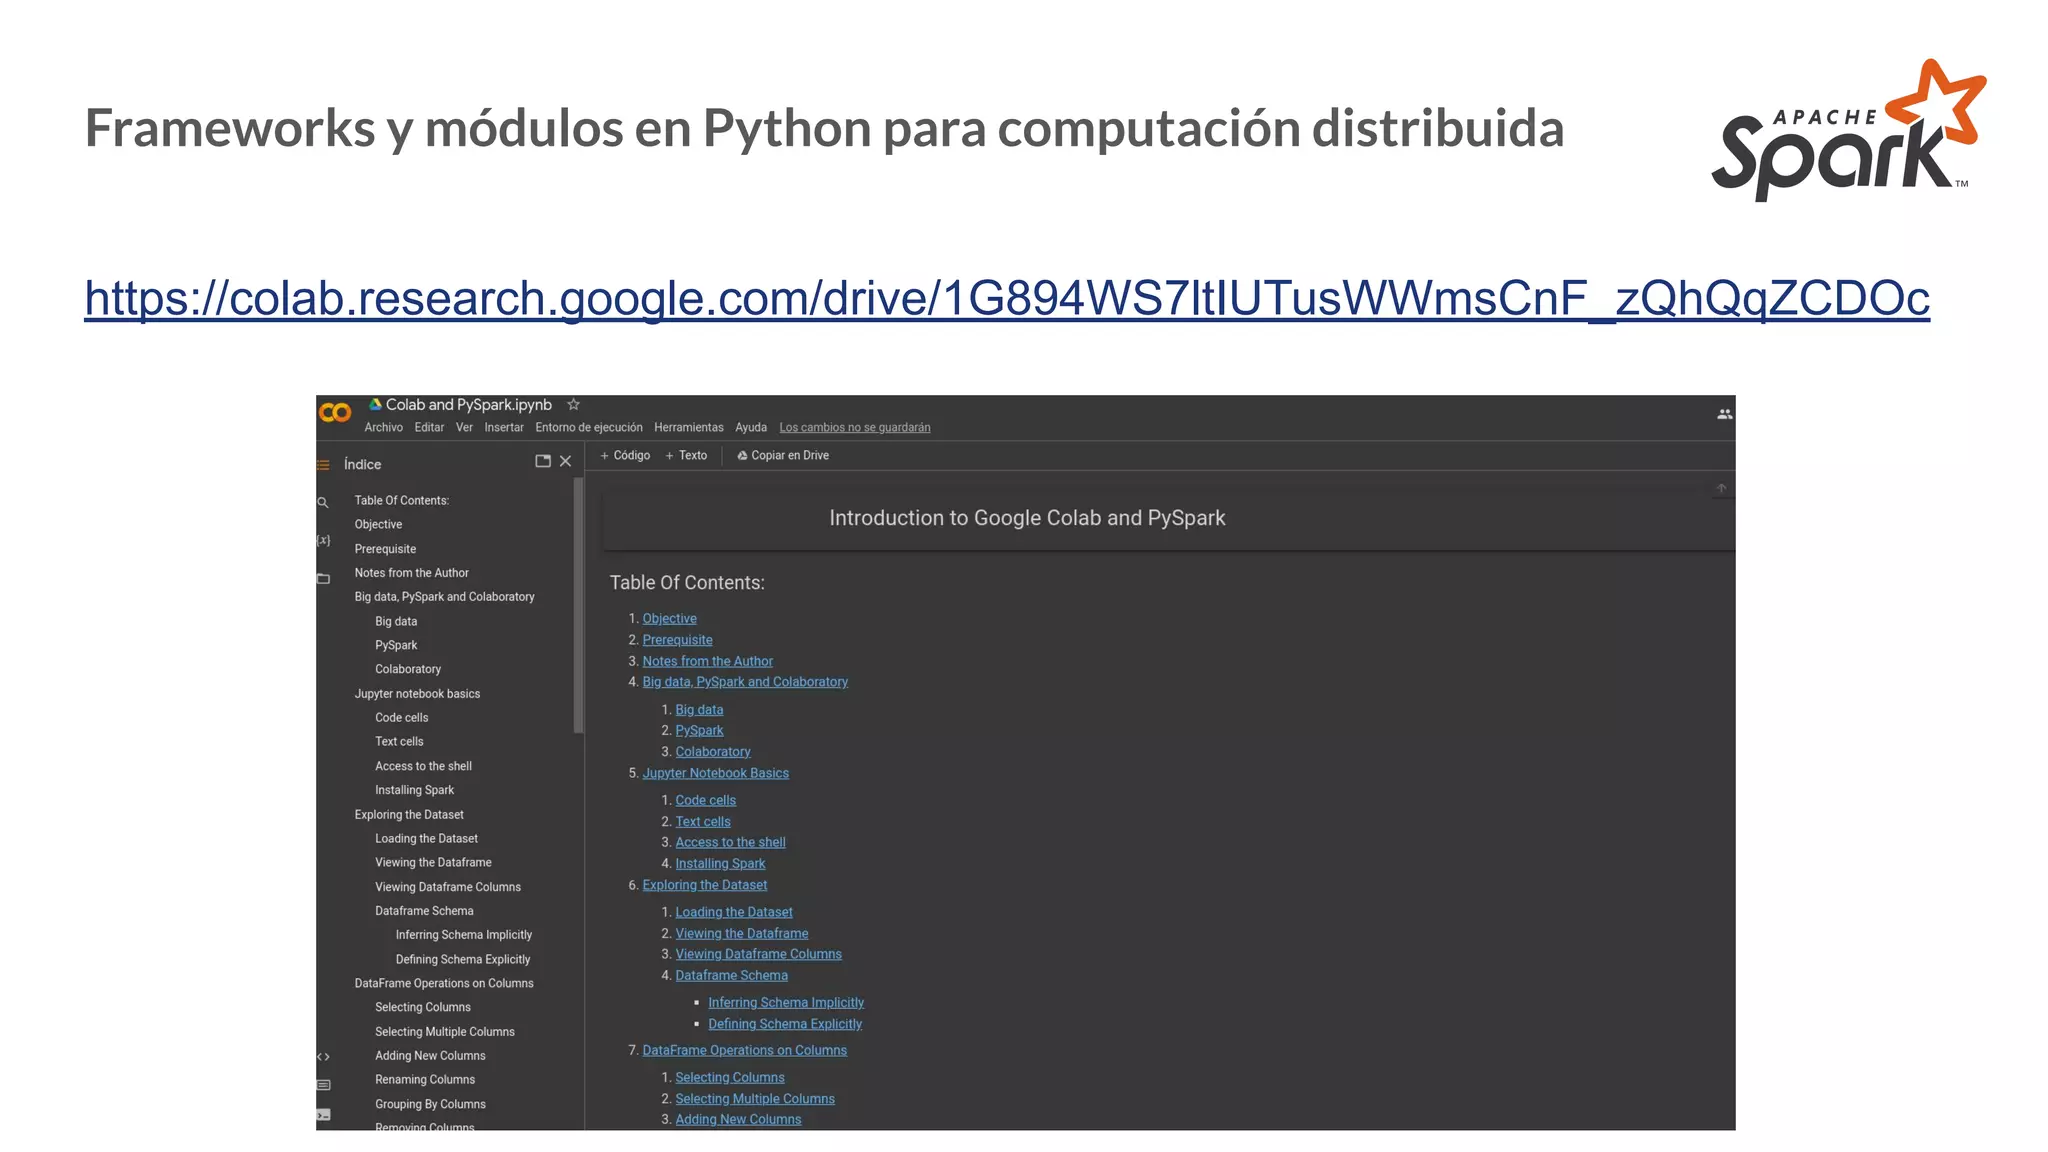This screenshot has width=2048, height=1152.
Task: Follow the Jupyter Notebook Basics content link
Action: (716, 773)
